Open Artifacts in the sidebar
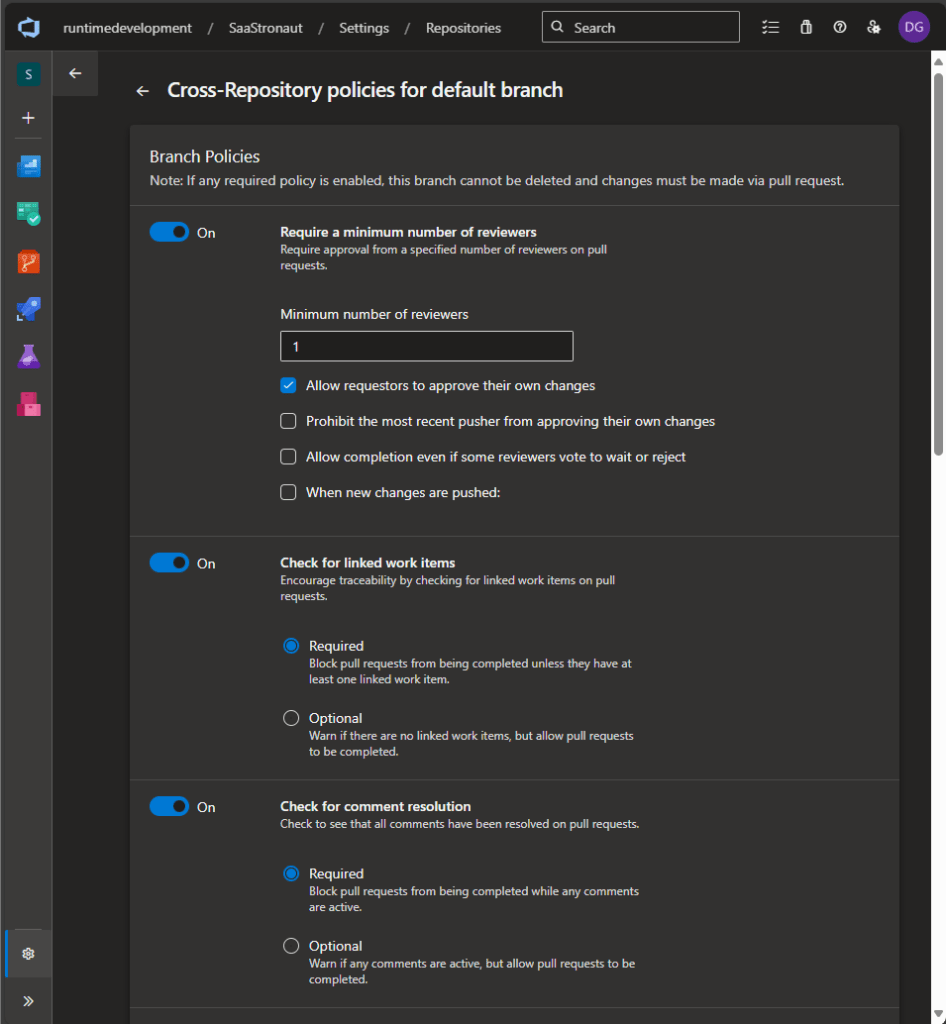The image size is (946, 1024). click(x=28, y=404)
